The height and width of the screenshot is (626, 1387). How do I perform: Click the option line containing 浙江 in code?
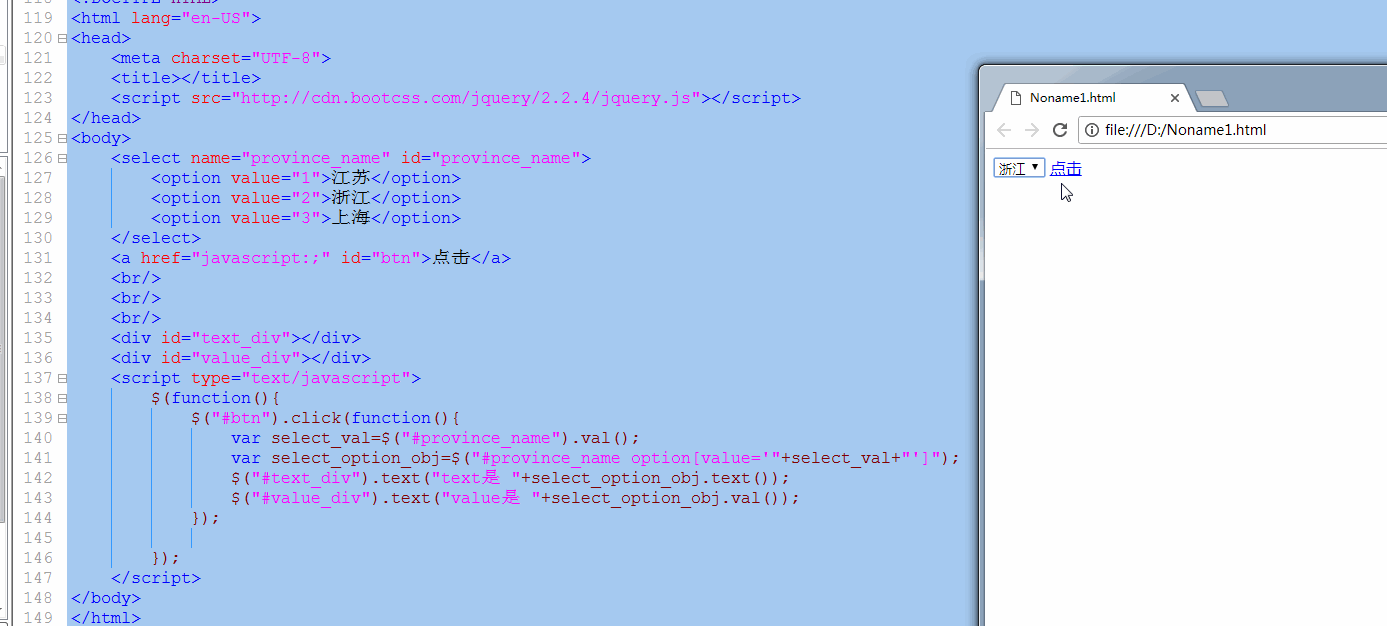[x=306, y=198]
